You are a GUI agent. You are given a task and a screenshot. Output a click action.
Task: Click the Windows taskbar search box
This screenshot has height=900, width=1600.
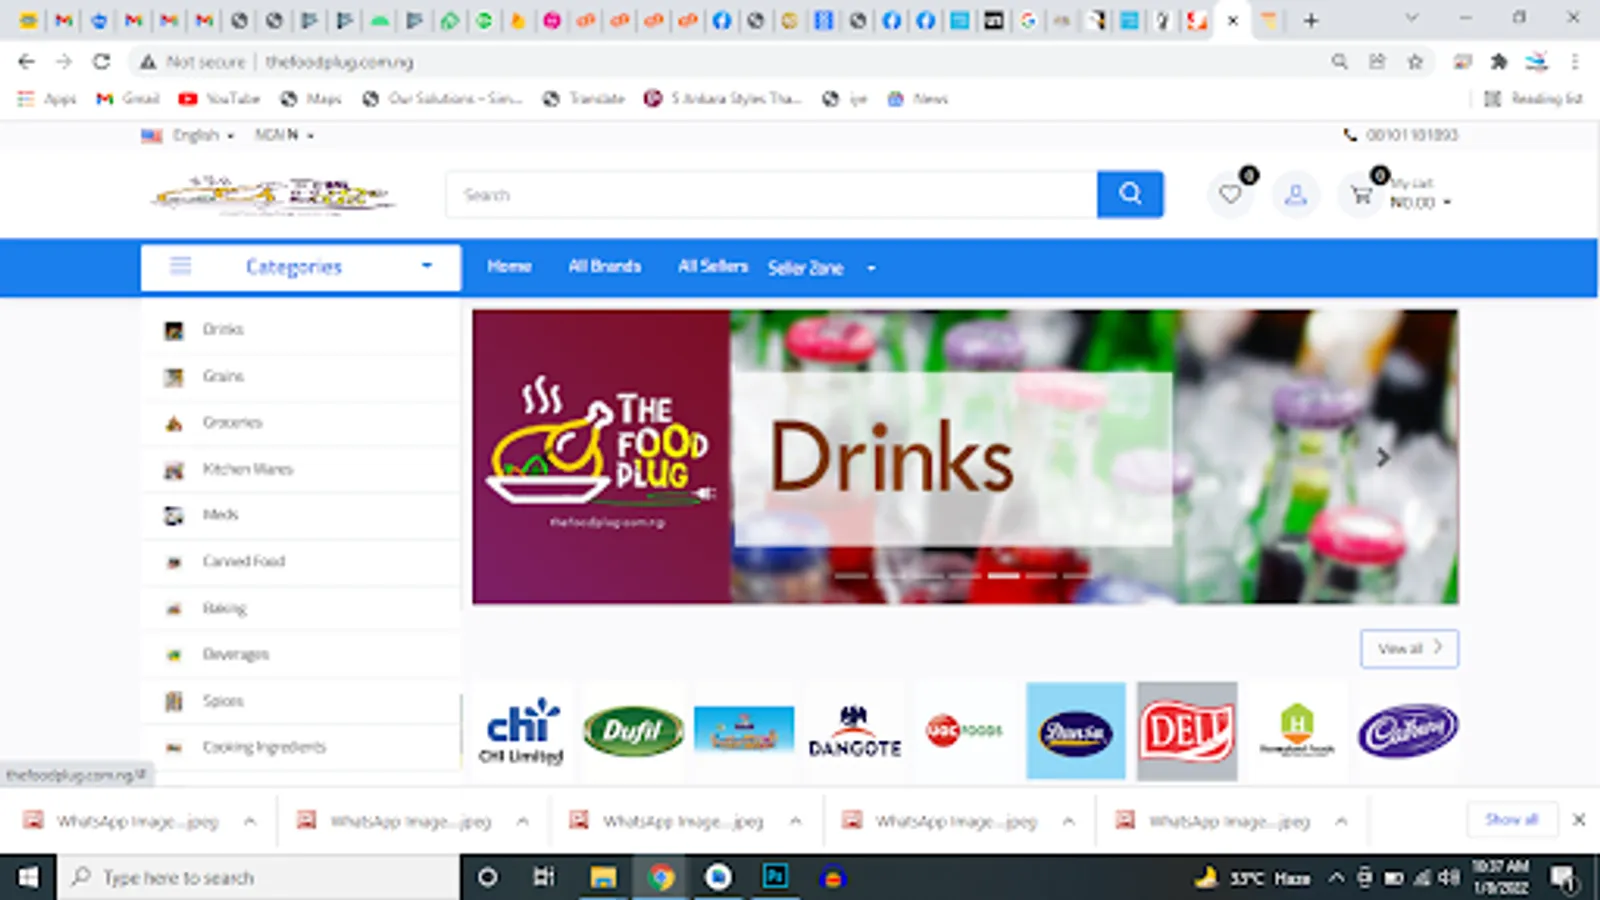pos(259,877)
